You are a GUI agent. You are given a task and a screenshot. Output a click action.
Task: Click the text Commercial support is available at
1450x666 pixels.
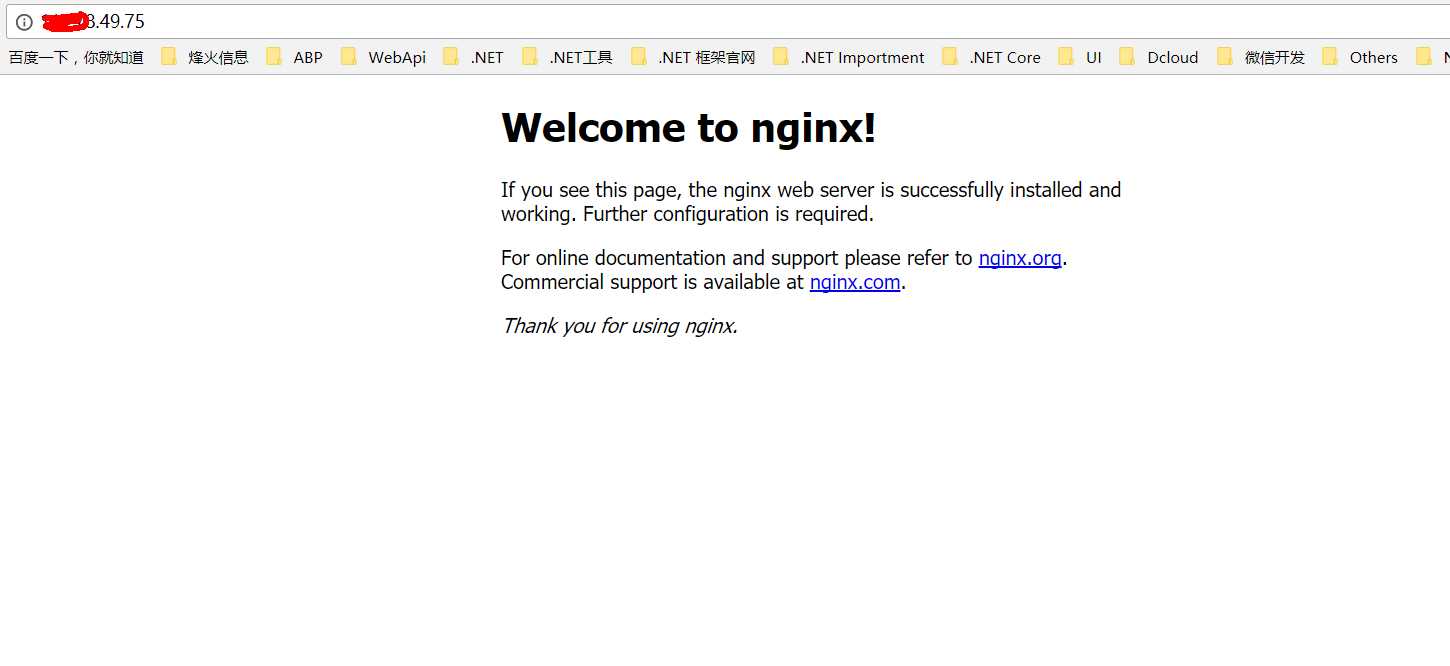[652, 282]
